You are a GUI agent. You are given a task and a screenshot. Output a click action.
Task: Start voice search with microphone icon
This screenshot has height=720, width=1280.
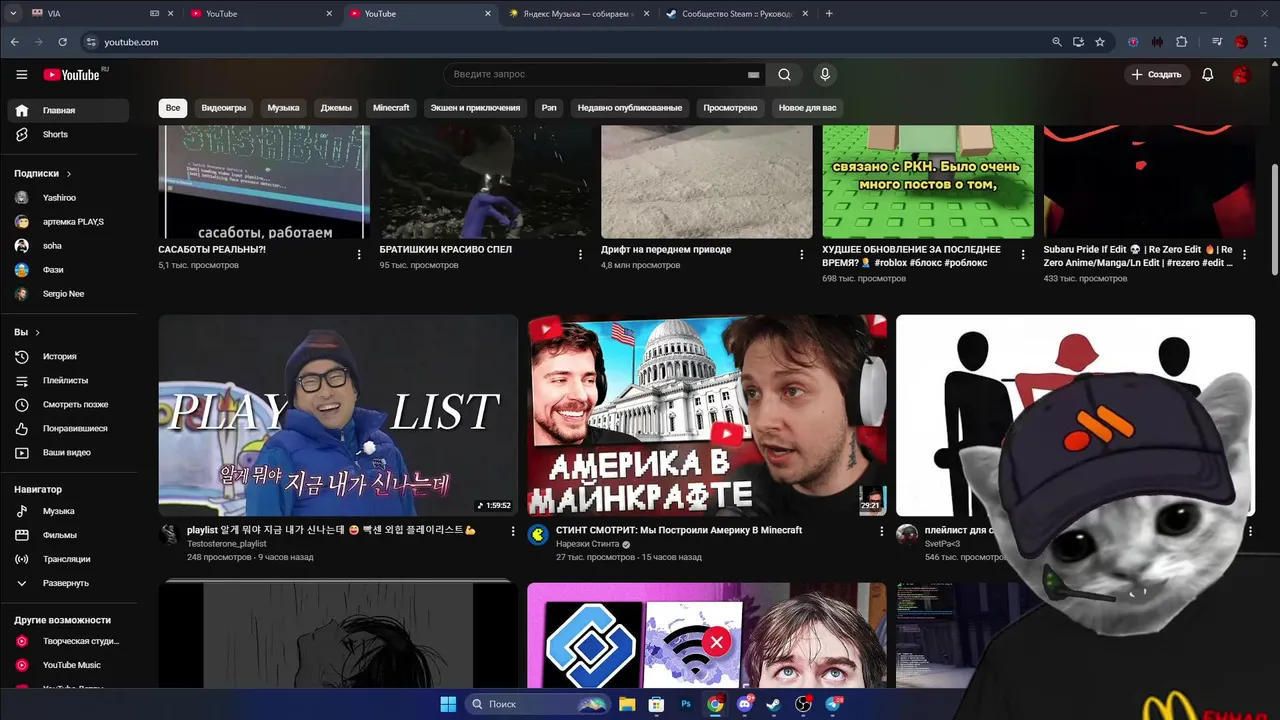click(x=825, y=75)
